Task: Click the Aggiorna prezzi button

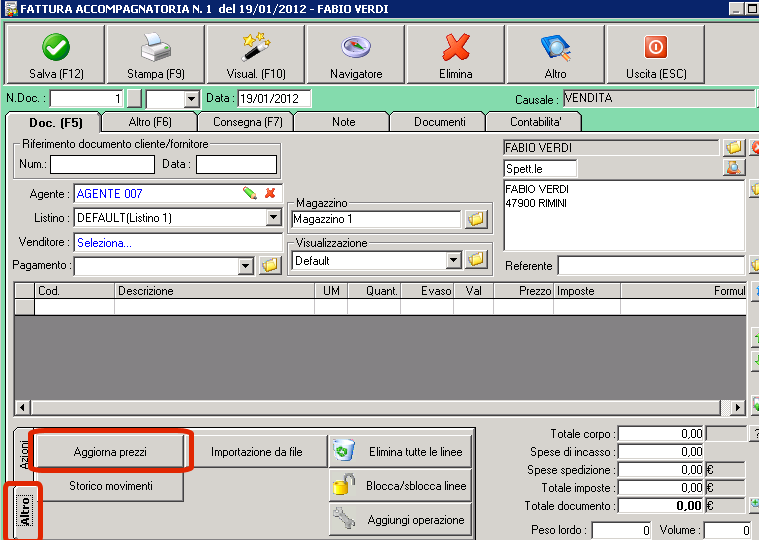Action: (x=110, y=451)
